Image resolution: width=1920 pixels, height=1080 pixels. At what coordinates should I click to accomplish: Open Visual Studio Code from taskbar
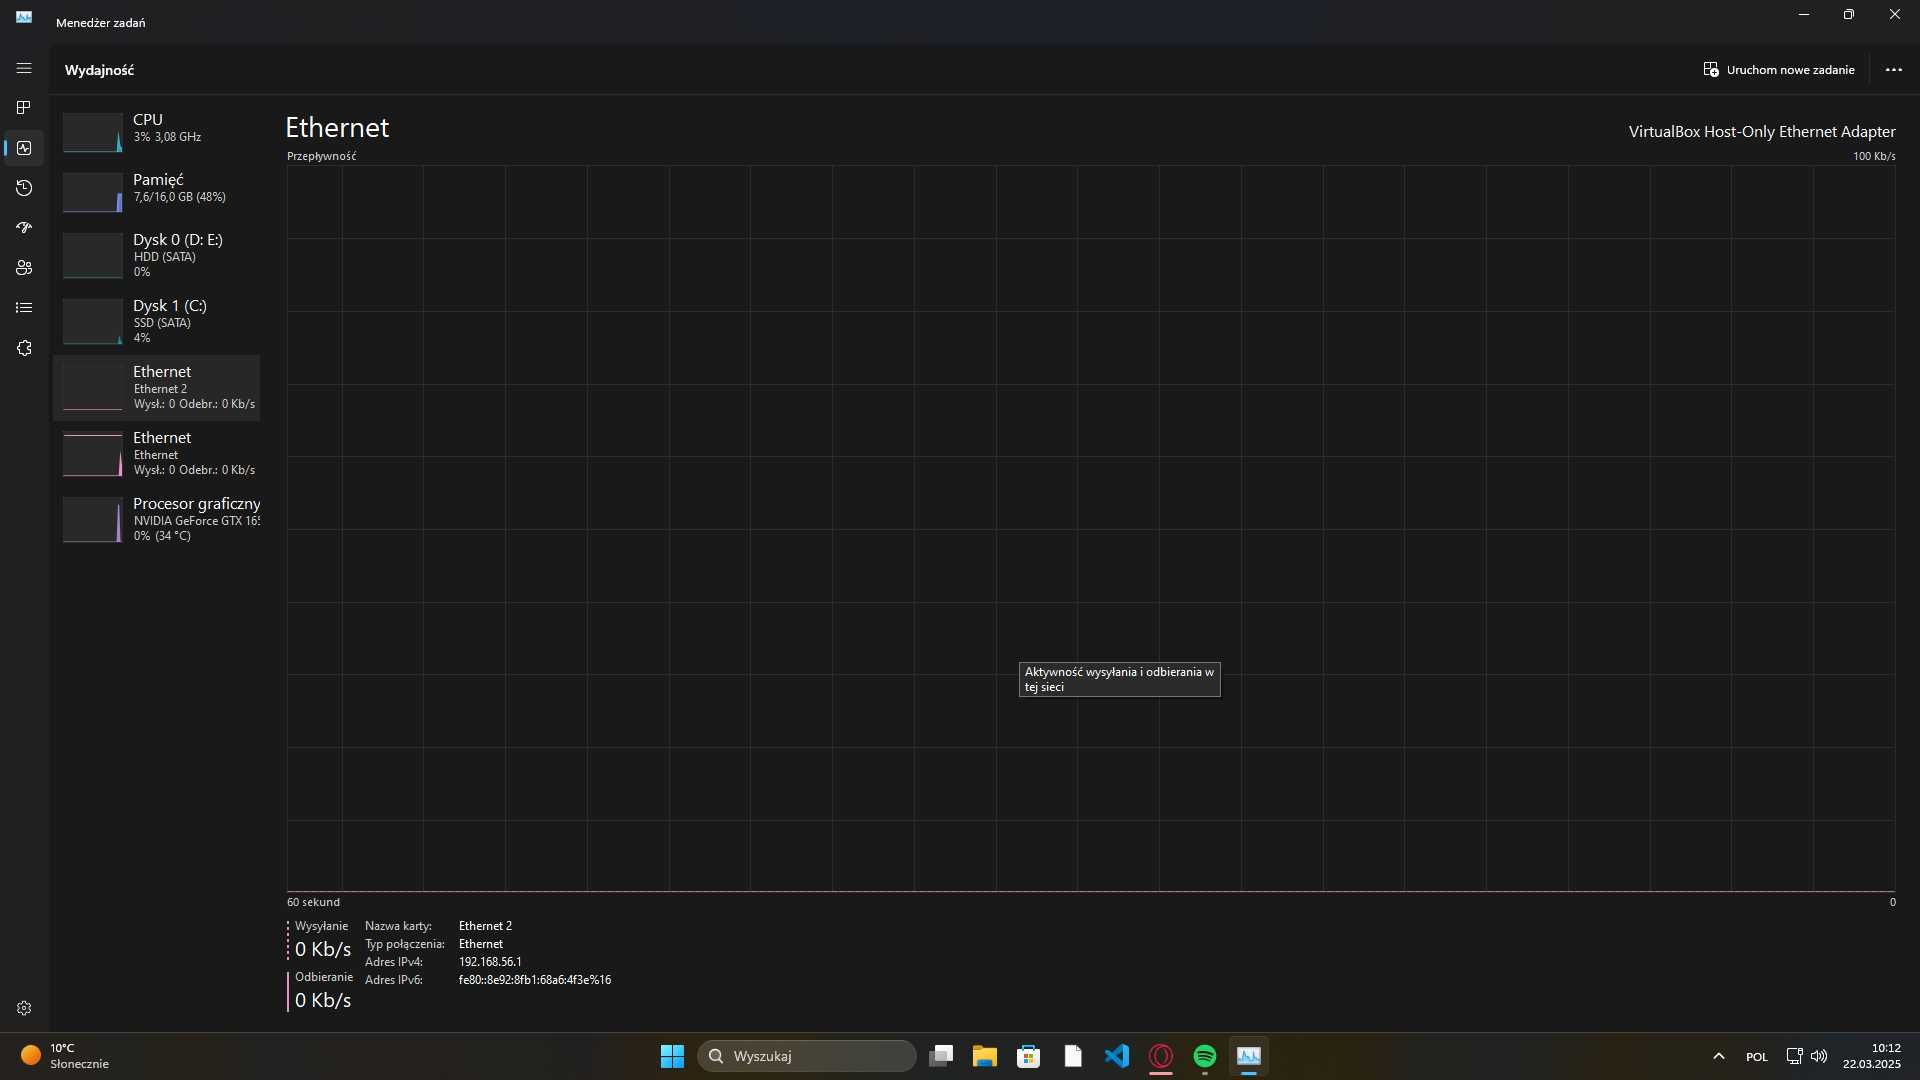(1117, 1056)
